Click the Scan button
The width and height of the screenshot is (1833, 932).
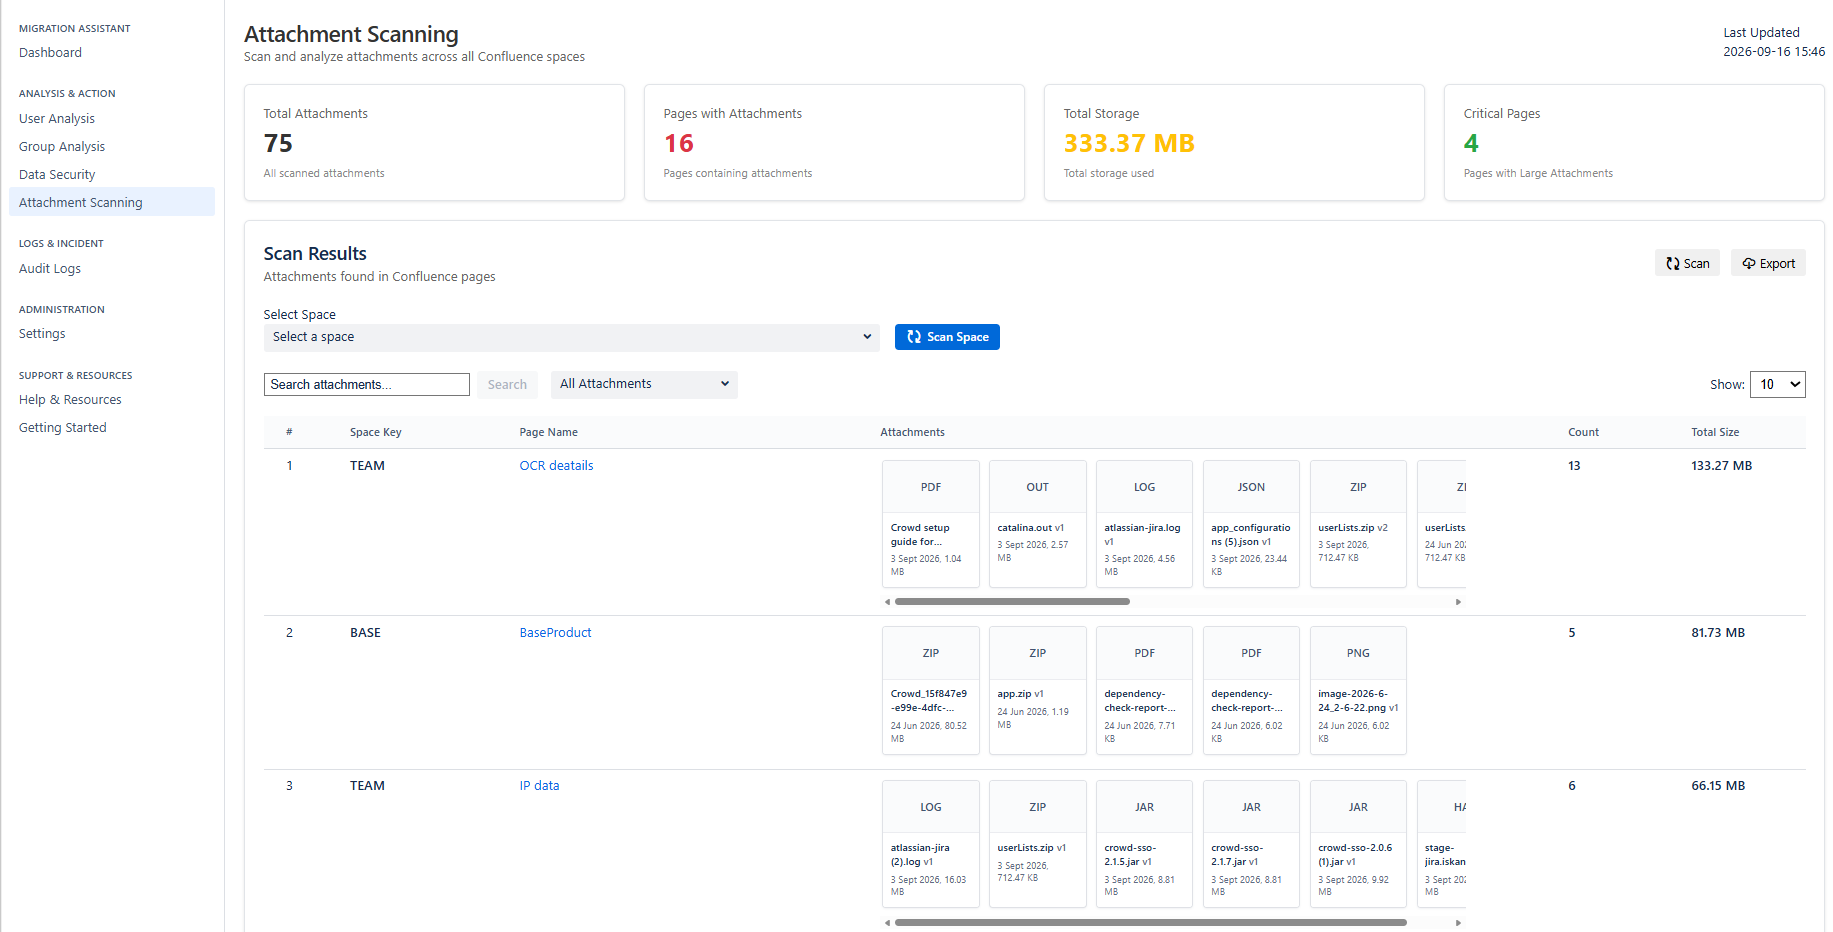tap(1687, 263)
